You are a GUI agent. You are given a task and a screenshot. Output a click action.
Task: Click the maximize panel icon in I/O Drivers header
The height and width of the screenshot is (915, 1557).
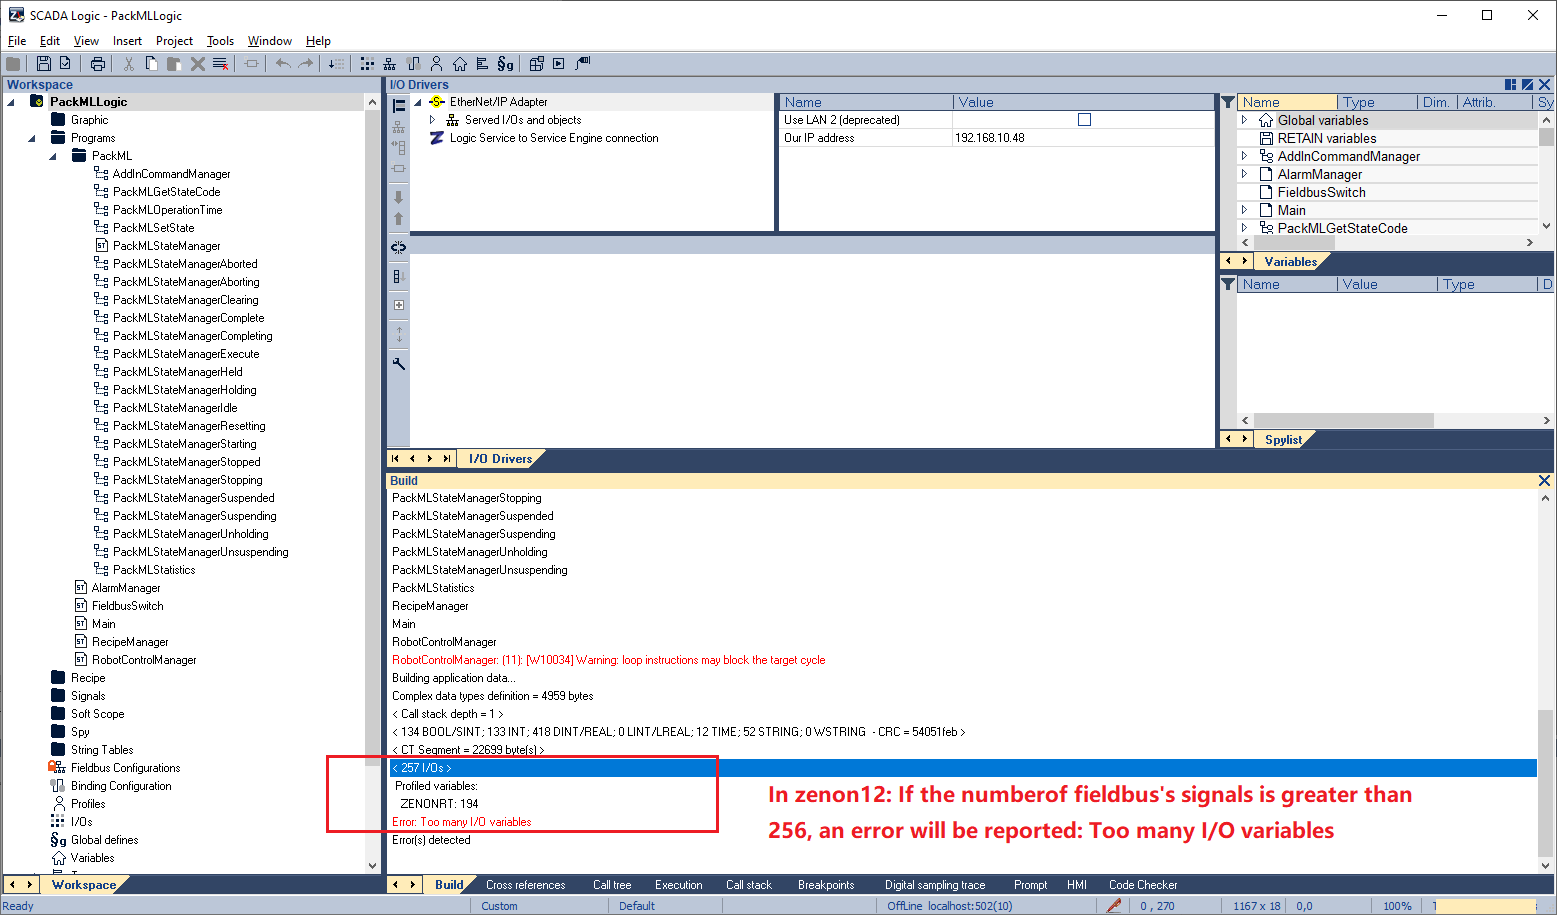tap(1527, 85)
